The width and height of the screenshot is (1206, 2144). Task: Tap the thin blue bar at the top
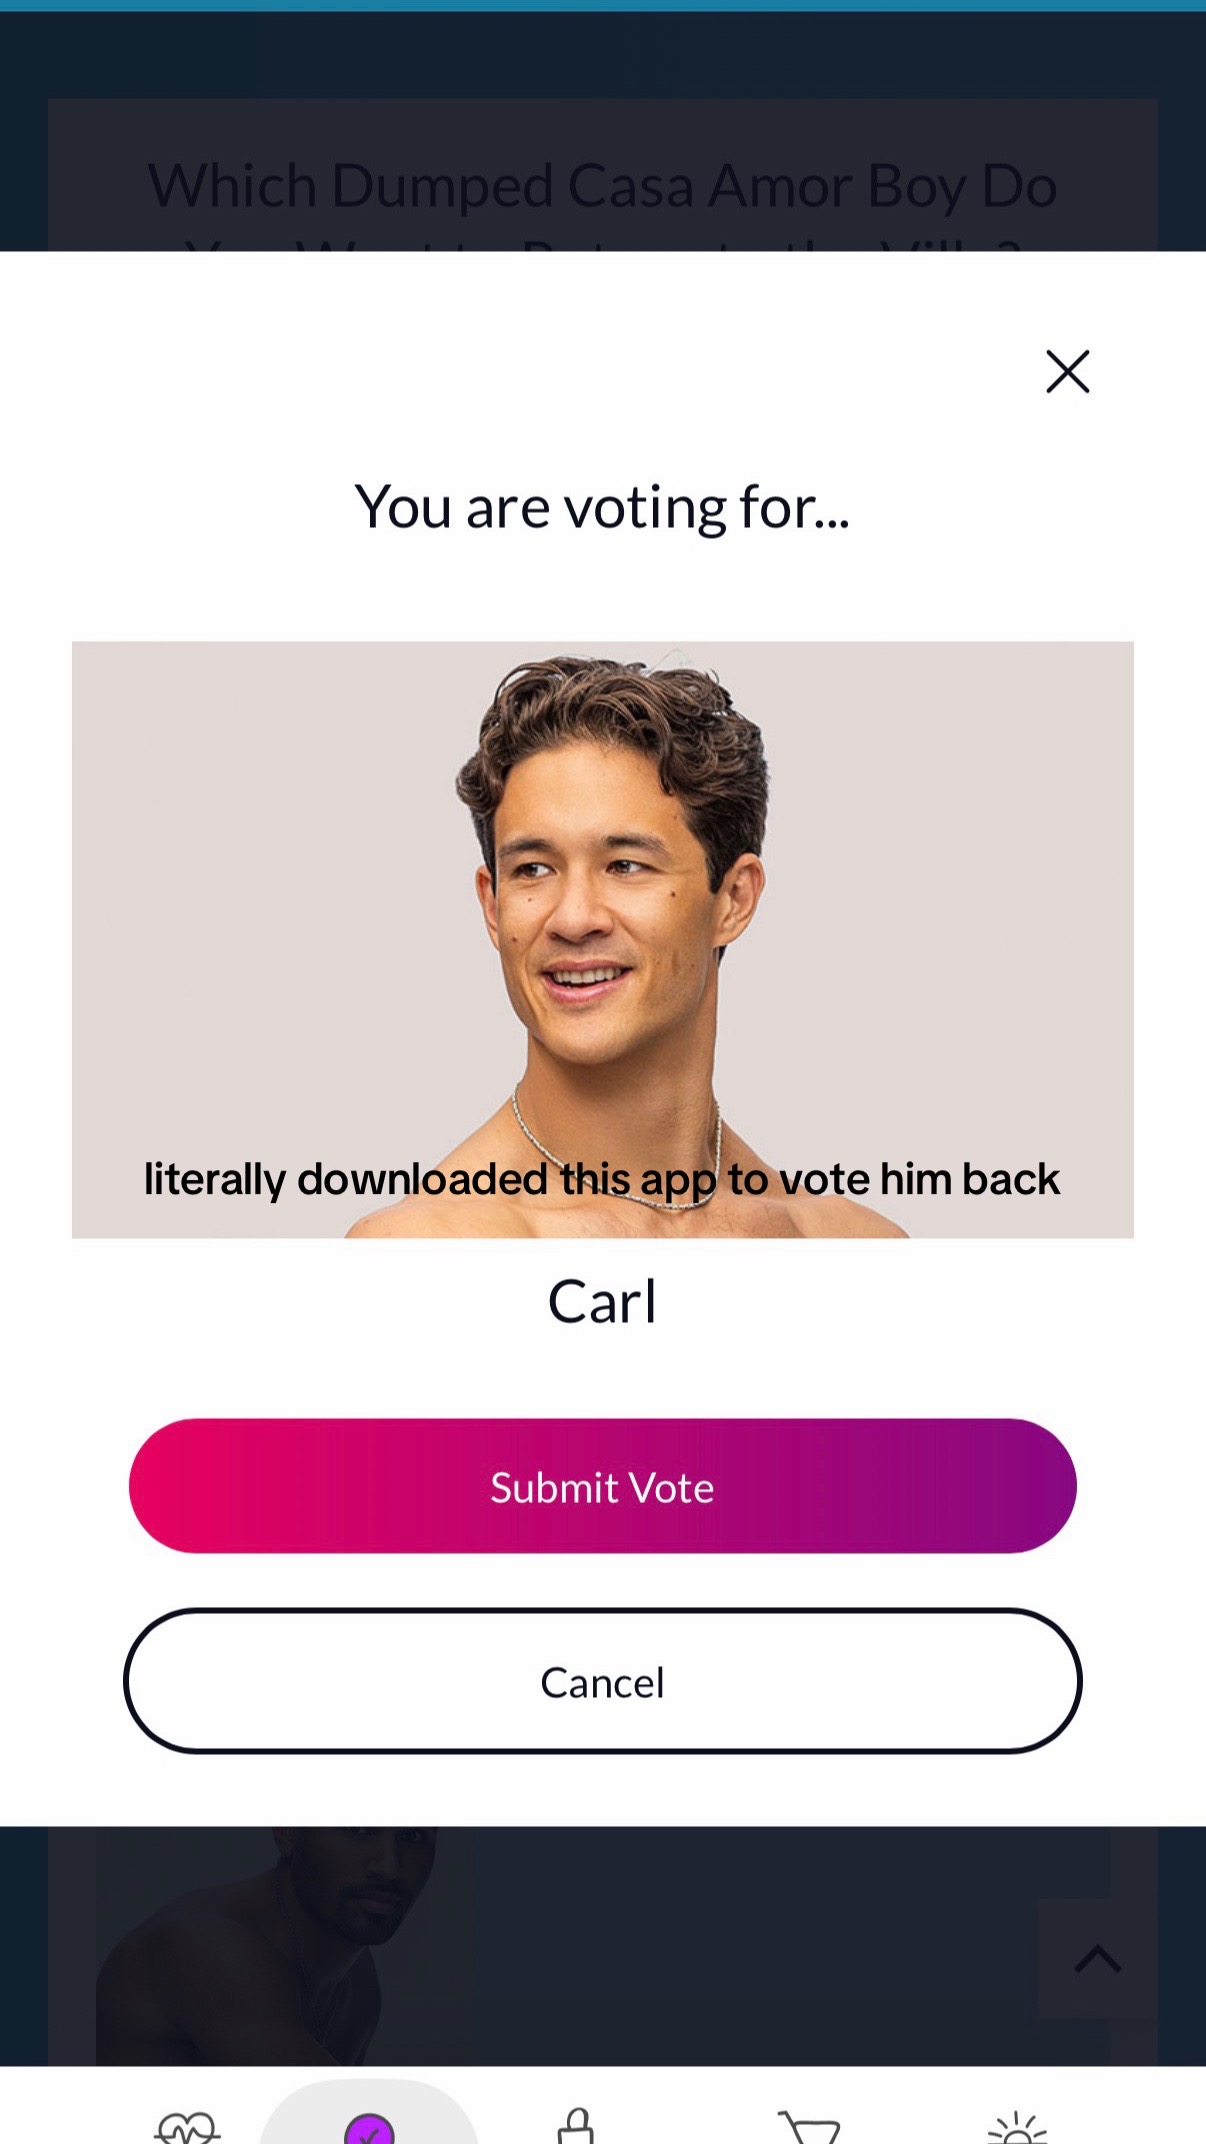tap(603, 6)
